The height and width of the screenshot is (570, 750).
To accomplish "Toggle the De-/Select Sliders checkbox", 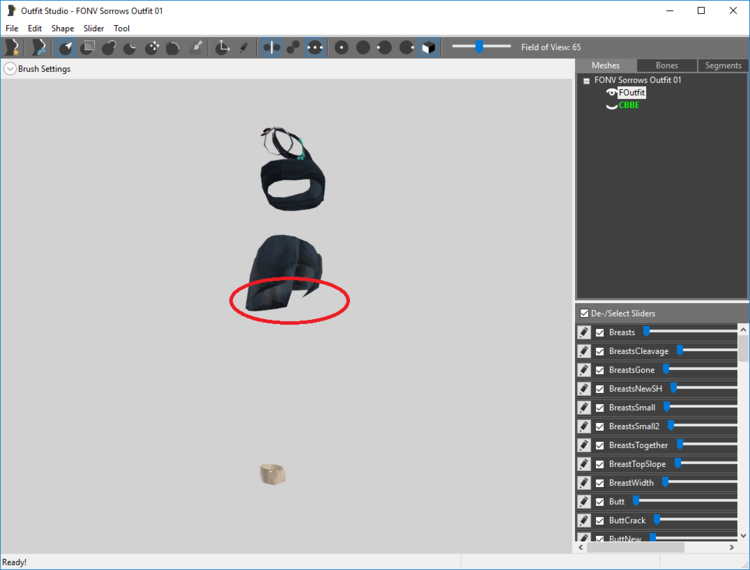I will (x=584, y=313).
